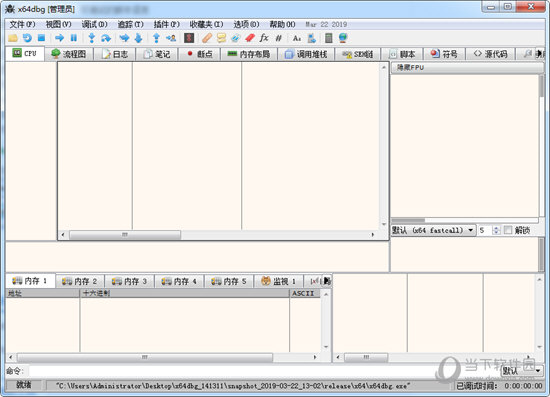Click the 地址 column header
This screenshot has width=550, height=397.
click(42, 293)
